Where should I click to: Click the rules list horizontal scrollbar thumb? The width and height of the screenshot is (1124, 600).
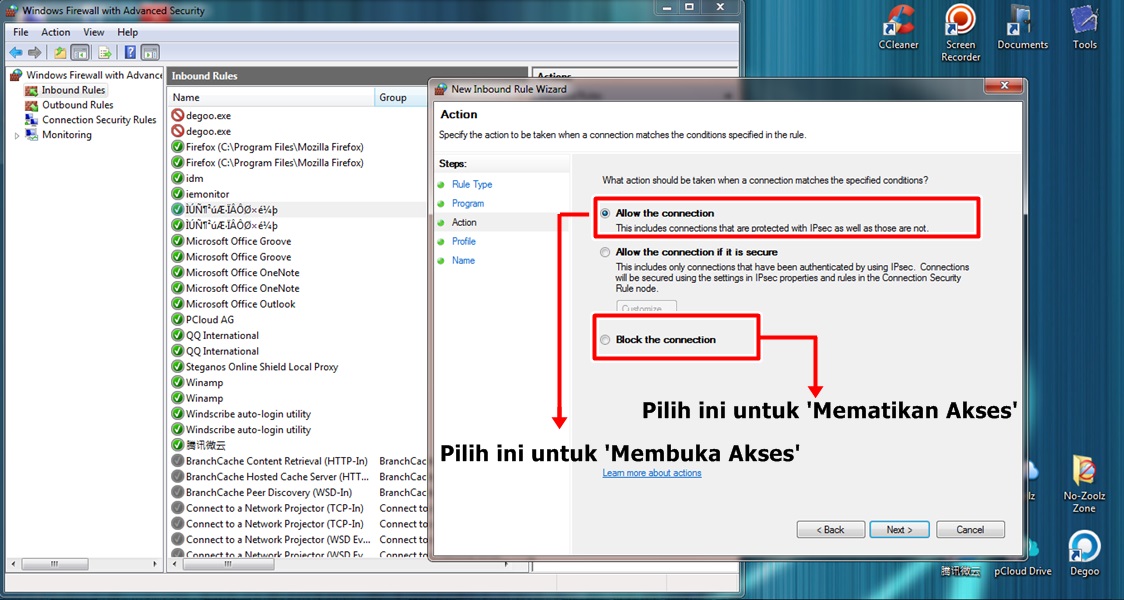pos(228,564)
